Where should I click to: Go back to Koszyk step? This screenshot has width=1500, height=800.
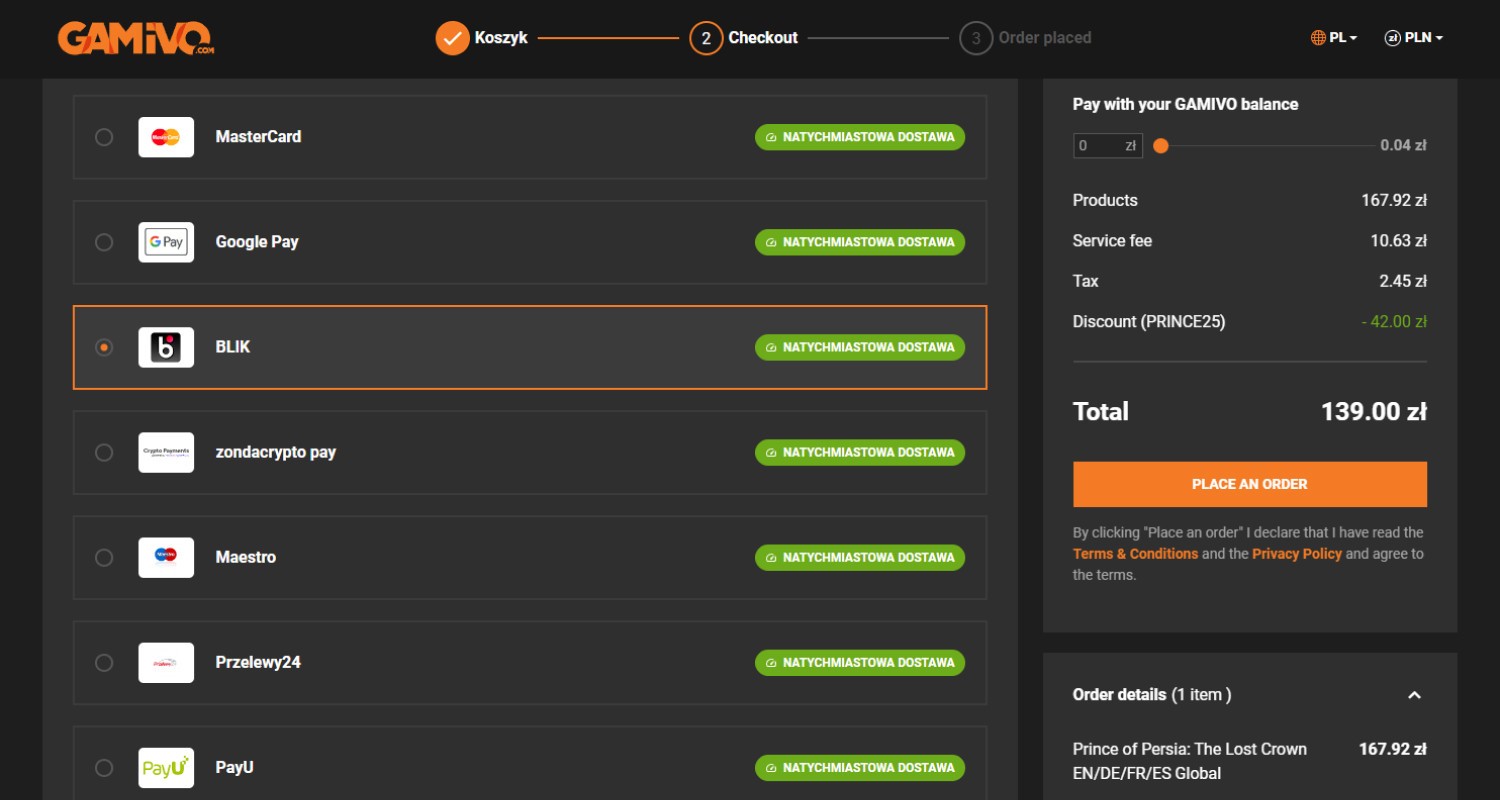pos(501,38)
